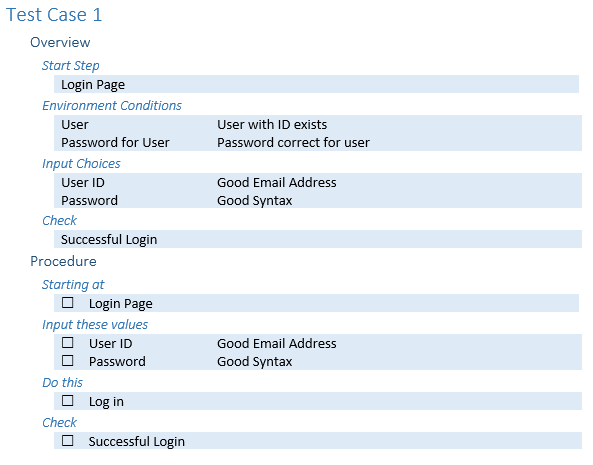Select the Overview section heading
593x465 pixels.
(60, 42)
